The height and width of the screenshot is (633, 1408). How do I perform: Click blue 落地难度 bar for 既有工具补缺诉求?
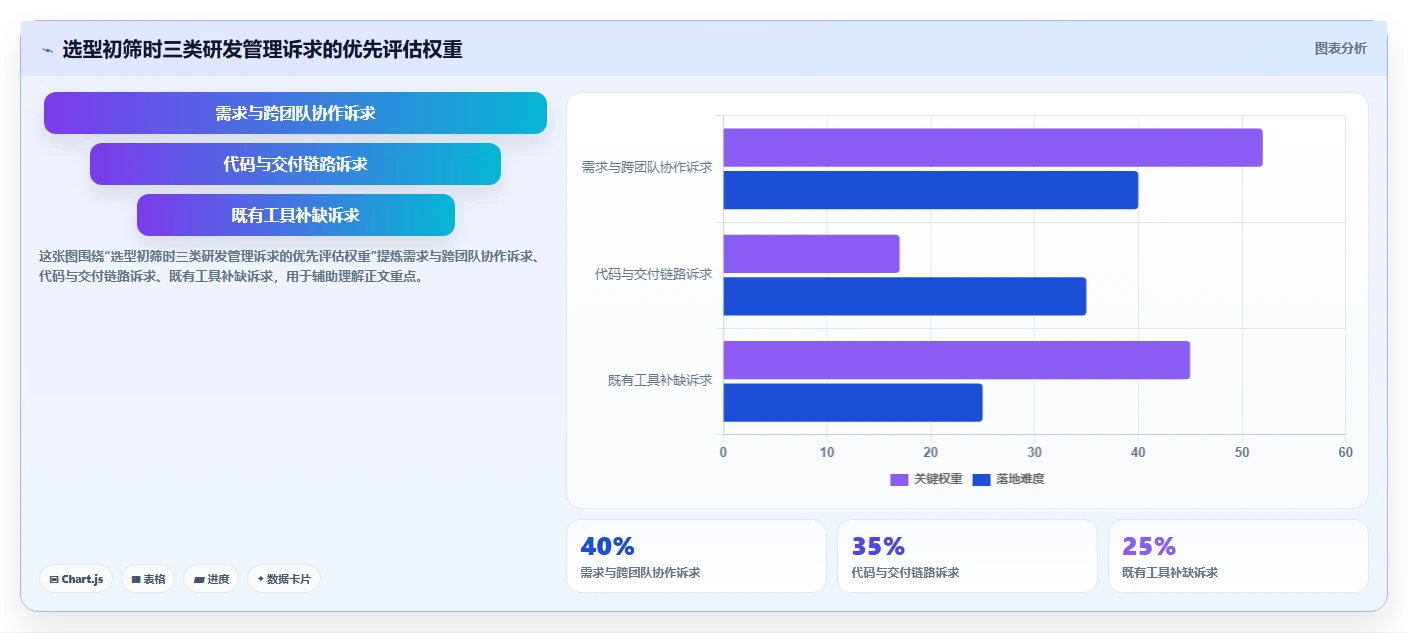(853, 402)
